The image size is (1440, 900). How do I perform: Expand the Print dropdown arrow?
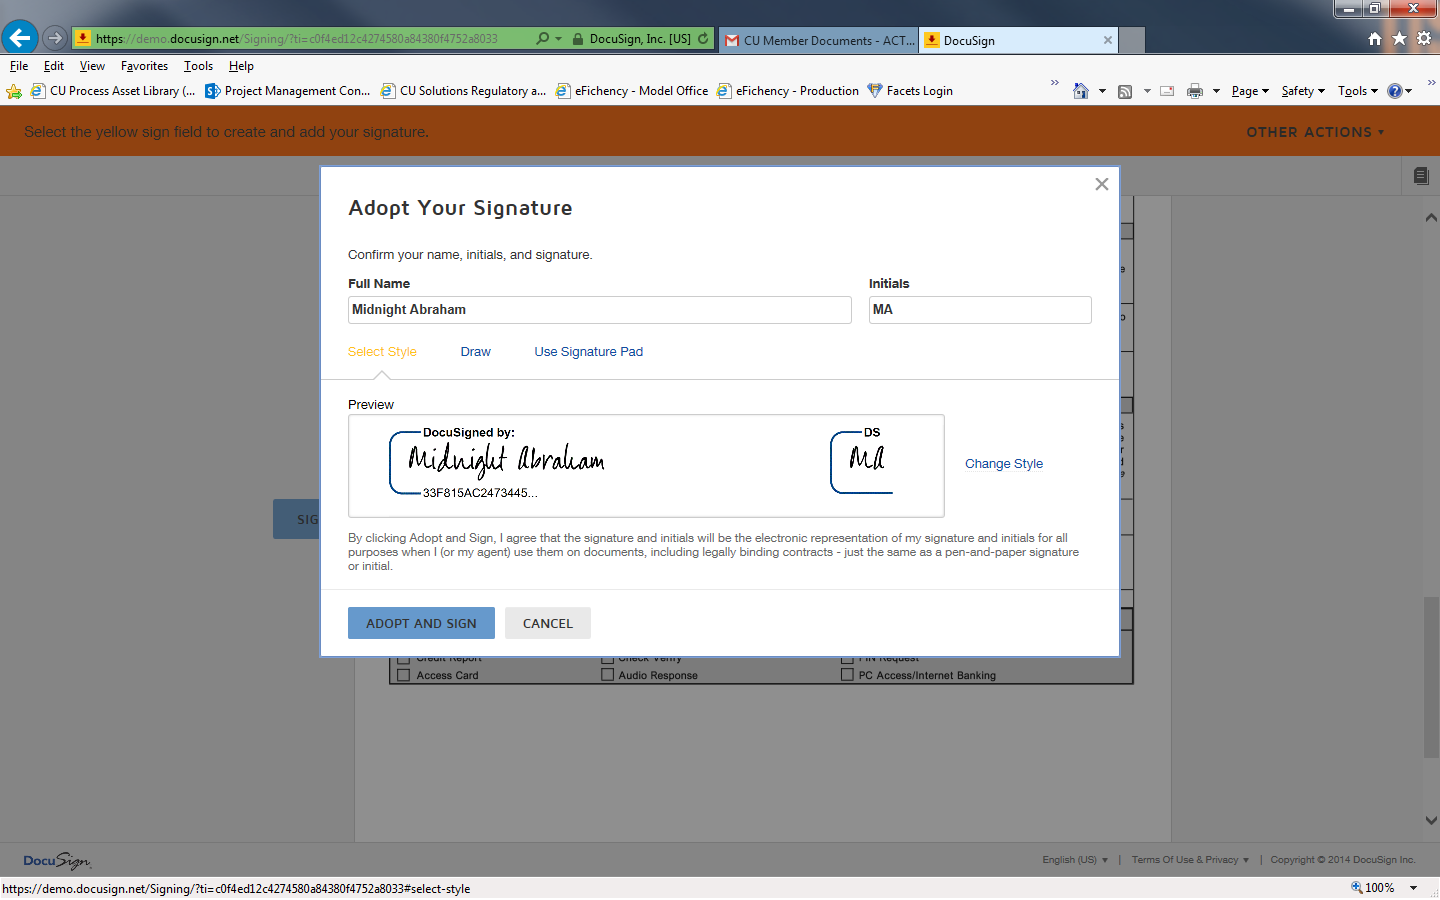(x=1216, y=91)
